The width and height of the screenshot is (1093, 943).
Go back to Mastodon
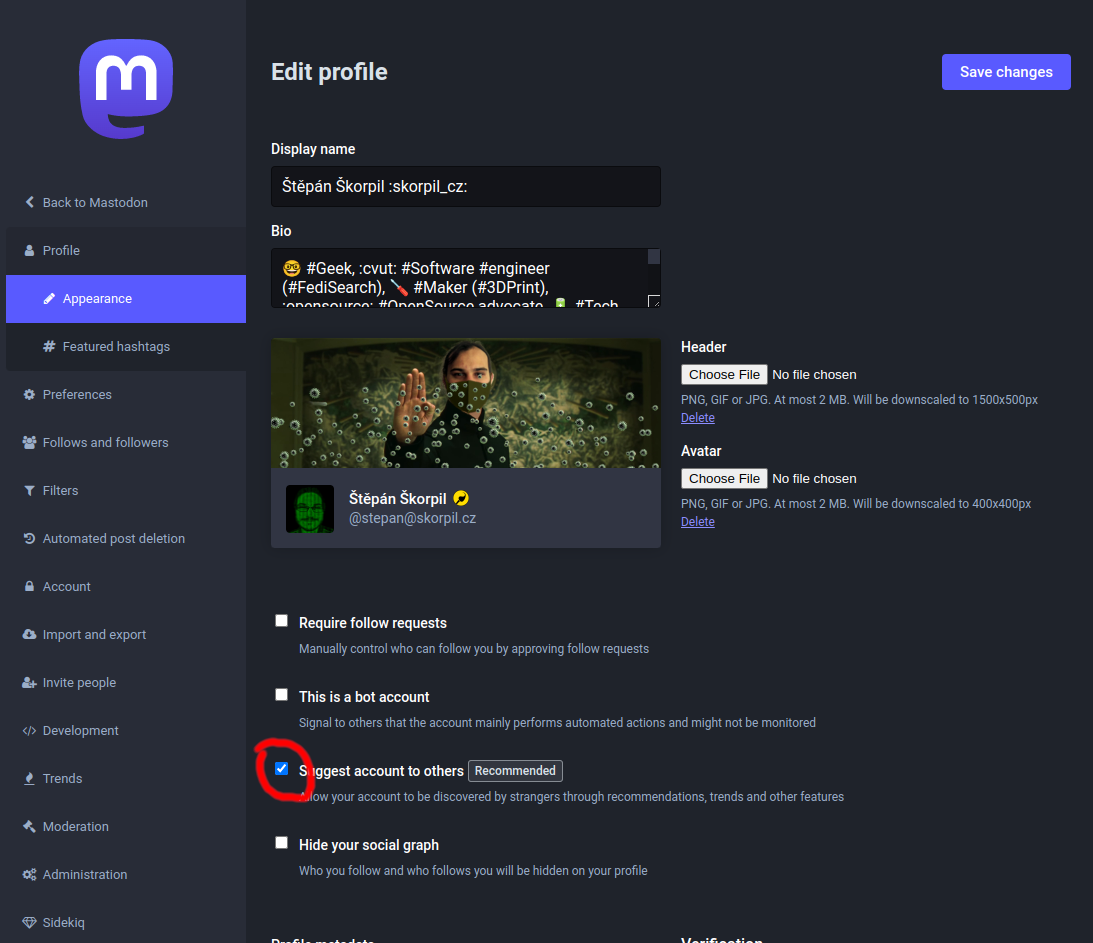pyautogui.click(x=94, y=203)
